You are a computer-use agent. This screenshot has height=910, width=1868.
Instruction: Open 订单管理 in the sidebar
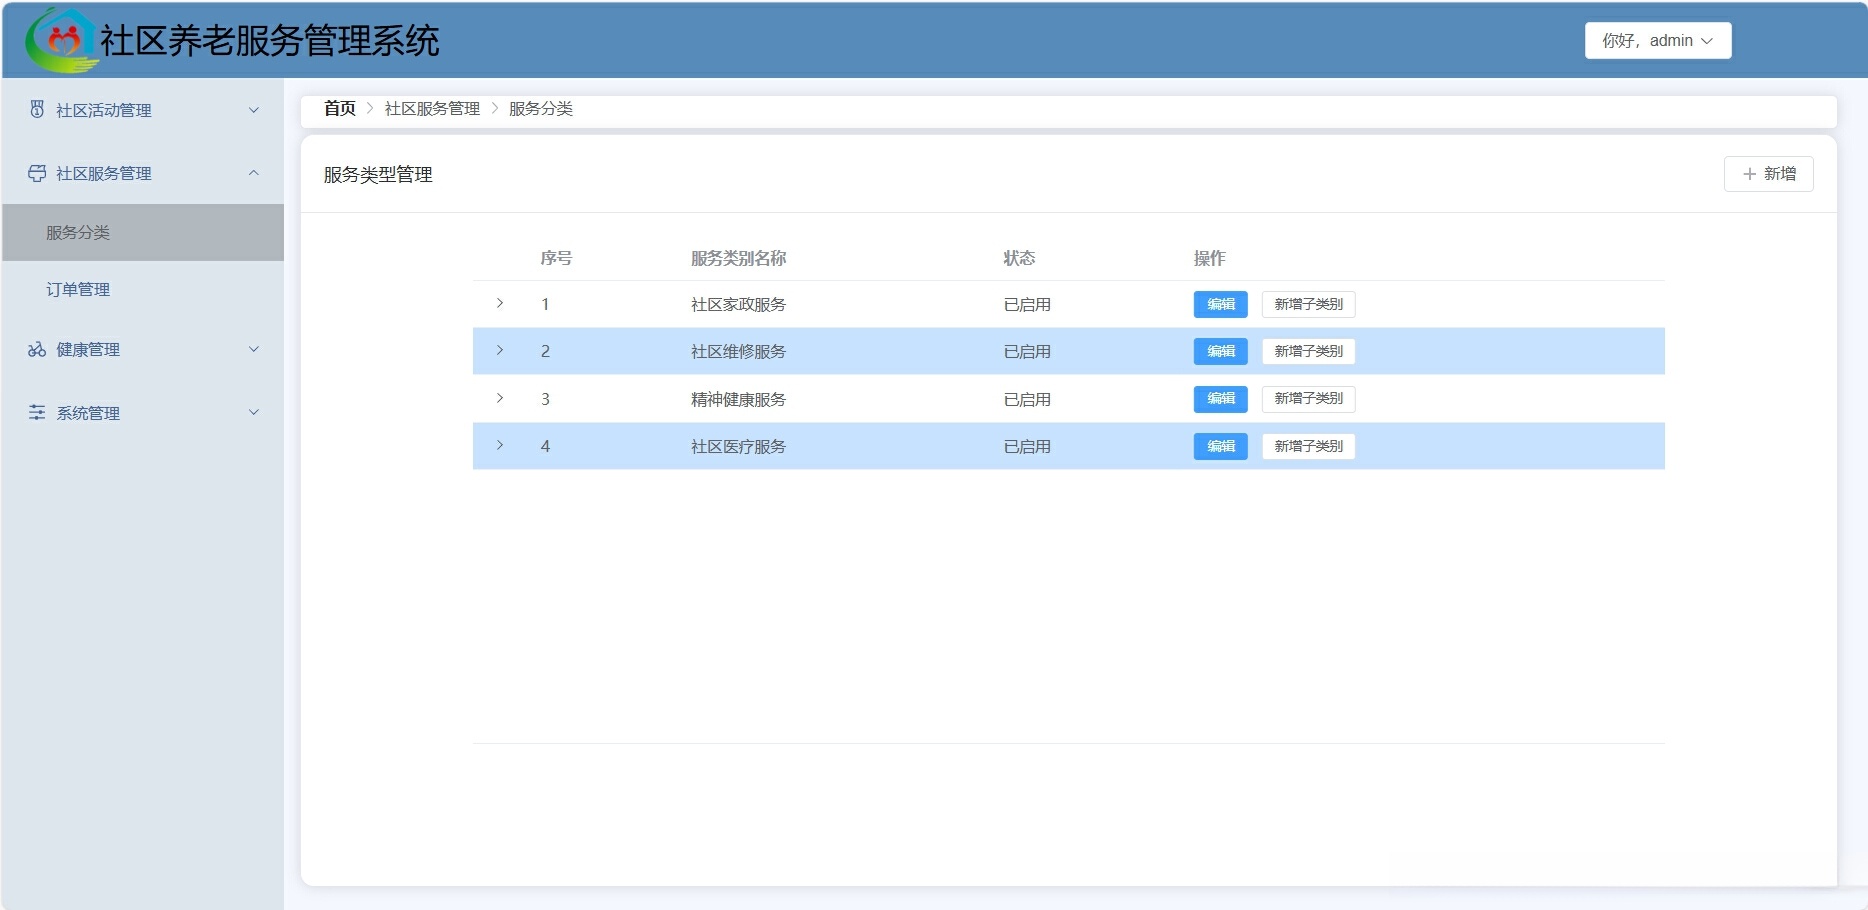click(x=143, y=289)
